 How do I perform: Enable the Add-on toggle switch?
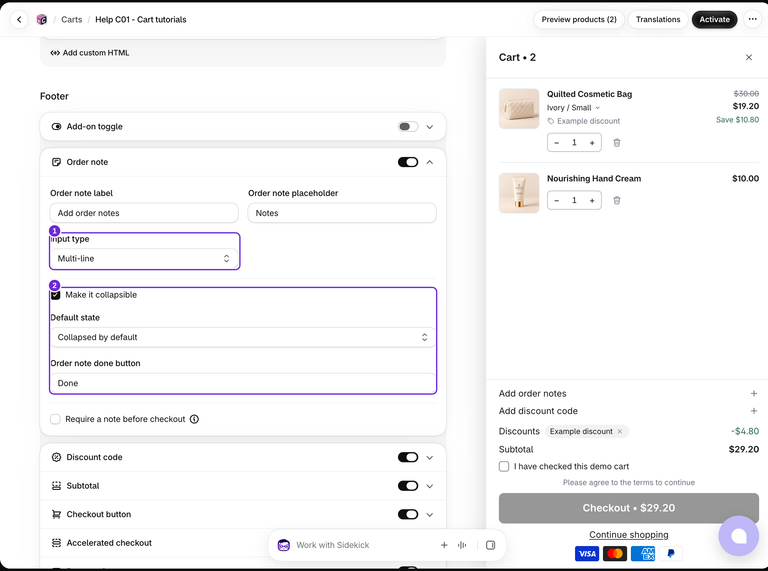point(408,127)
